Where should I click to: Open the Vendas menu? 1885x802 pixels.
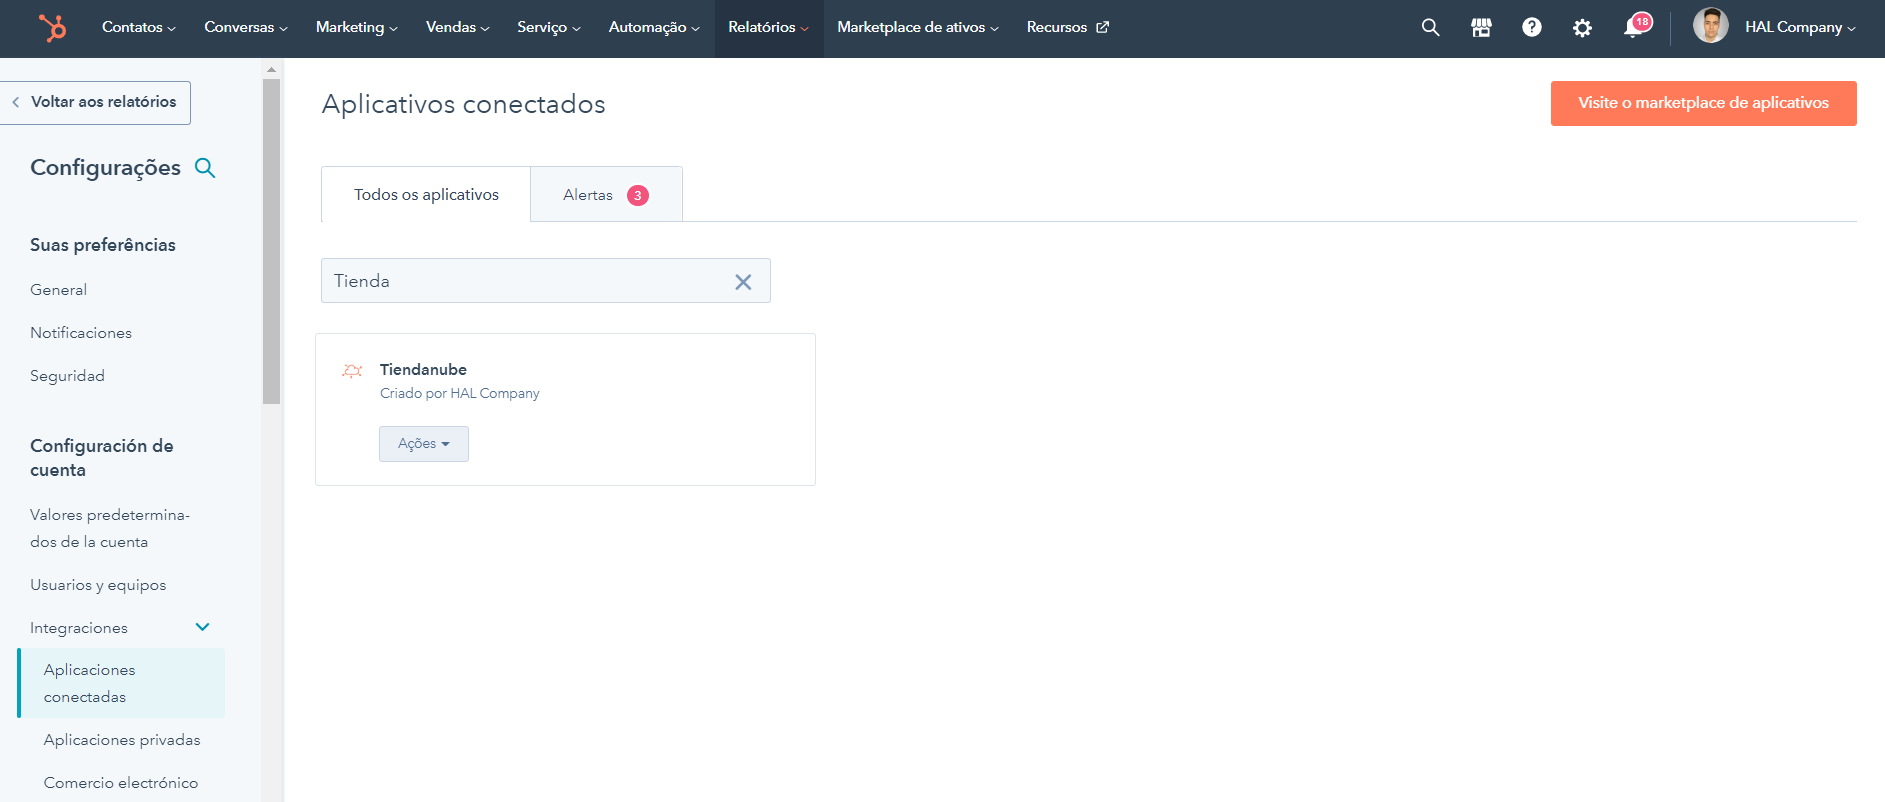pos(458,27)
